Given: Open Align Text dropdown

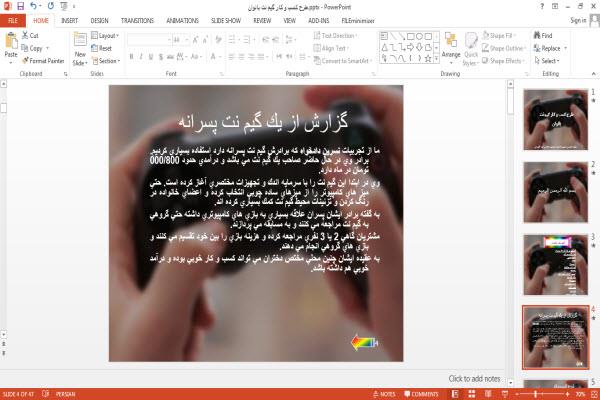Looking at the screenshot, I should pos(331,48).
